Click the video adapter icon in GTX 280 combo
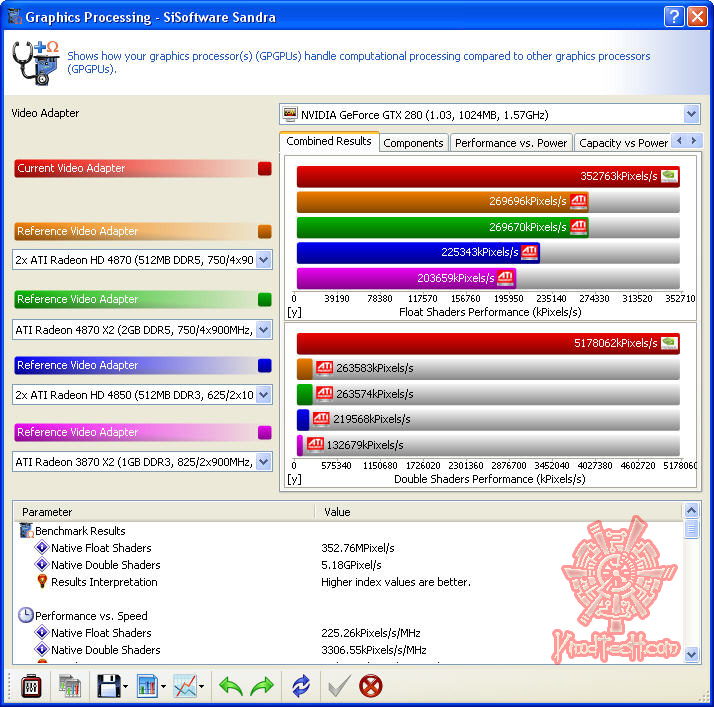714x707 pixels. click(x=290, y=114)
